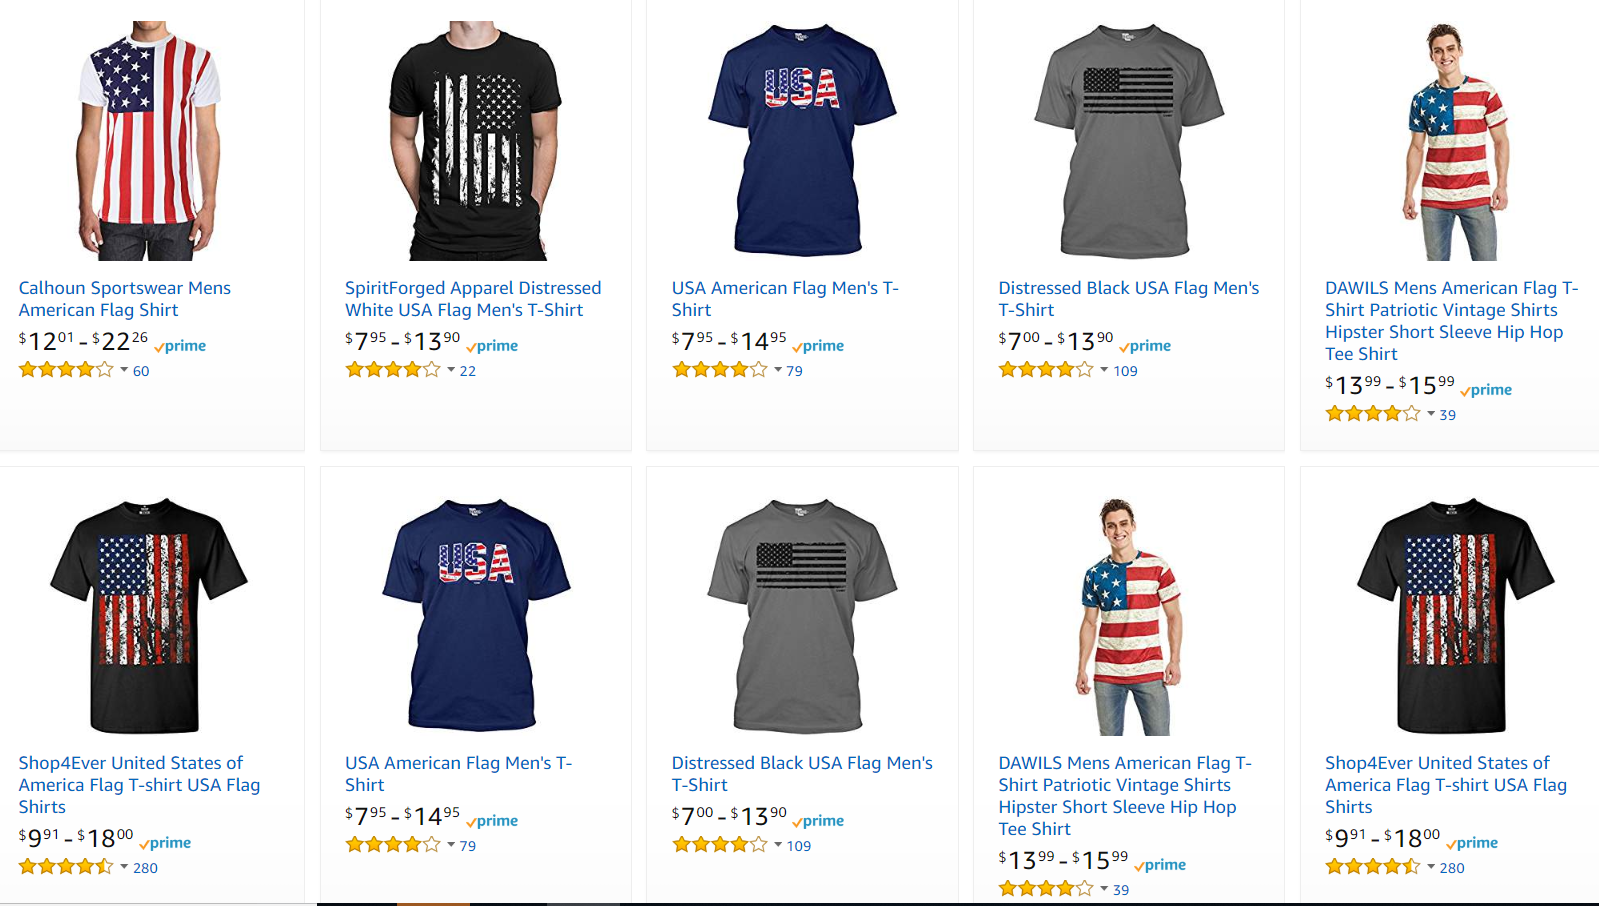Click star rating with 39 reviews in top row

(x=1372, y=414)
